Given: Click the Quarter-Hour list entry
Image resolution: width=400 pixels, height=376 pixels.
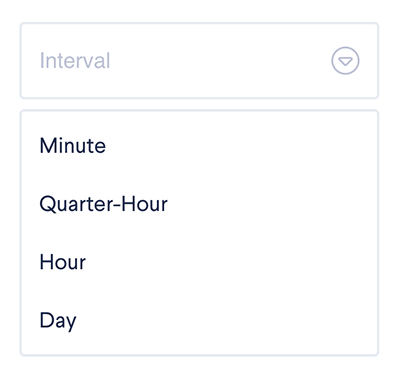Looking at the screenshot, I should (199, 204).
